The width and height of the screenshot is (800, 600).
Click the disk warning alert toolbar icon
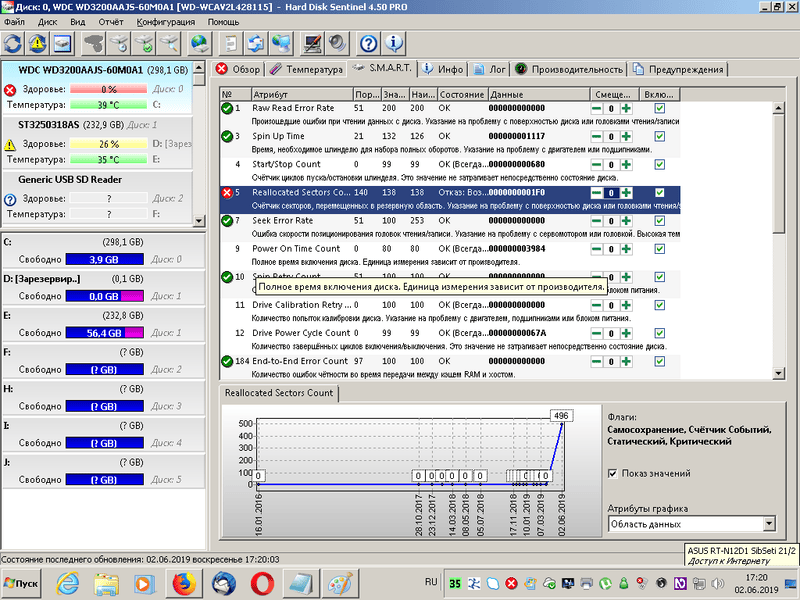point(38,44)
